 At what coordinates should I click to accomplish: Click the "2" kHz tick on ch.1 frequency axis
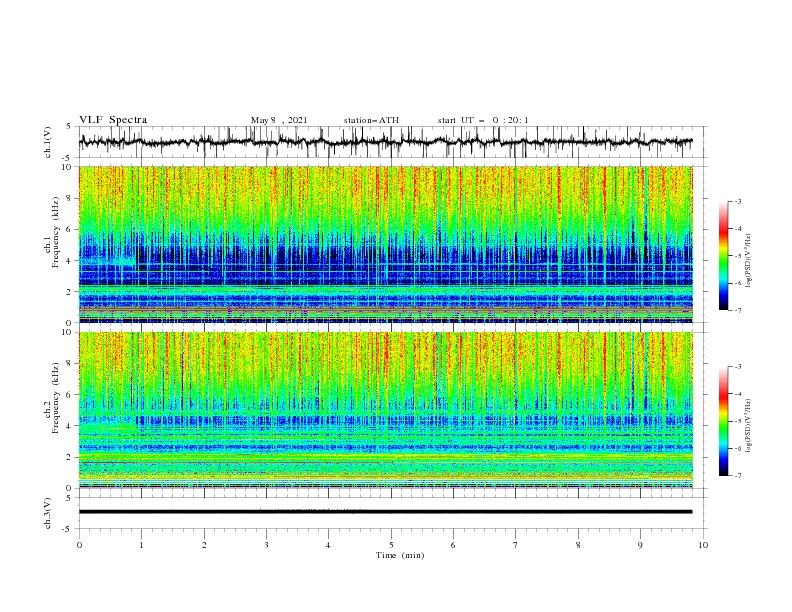click(70, 291)
